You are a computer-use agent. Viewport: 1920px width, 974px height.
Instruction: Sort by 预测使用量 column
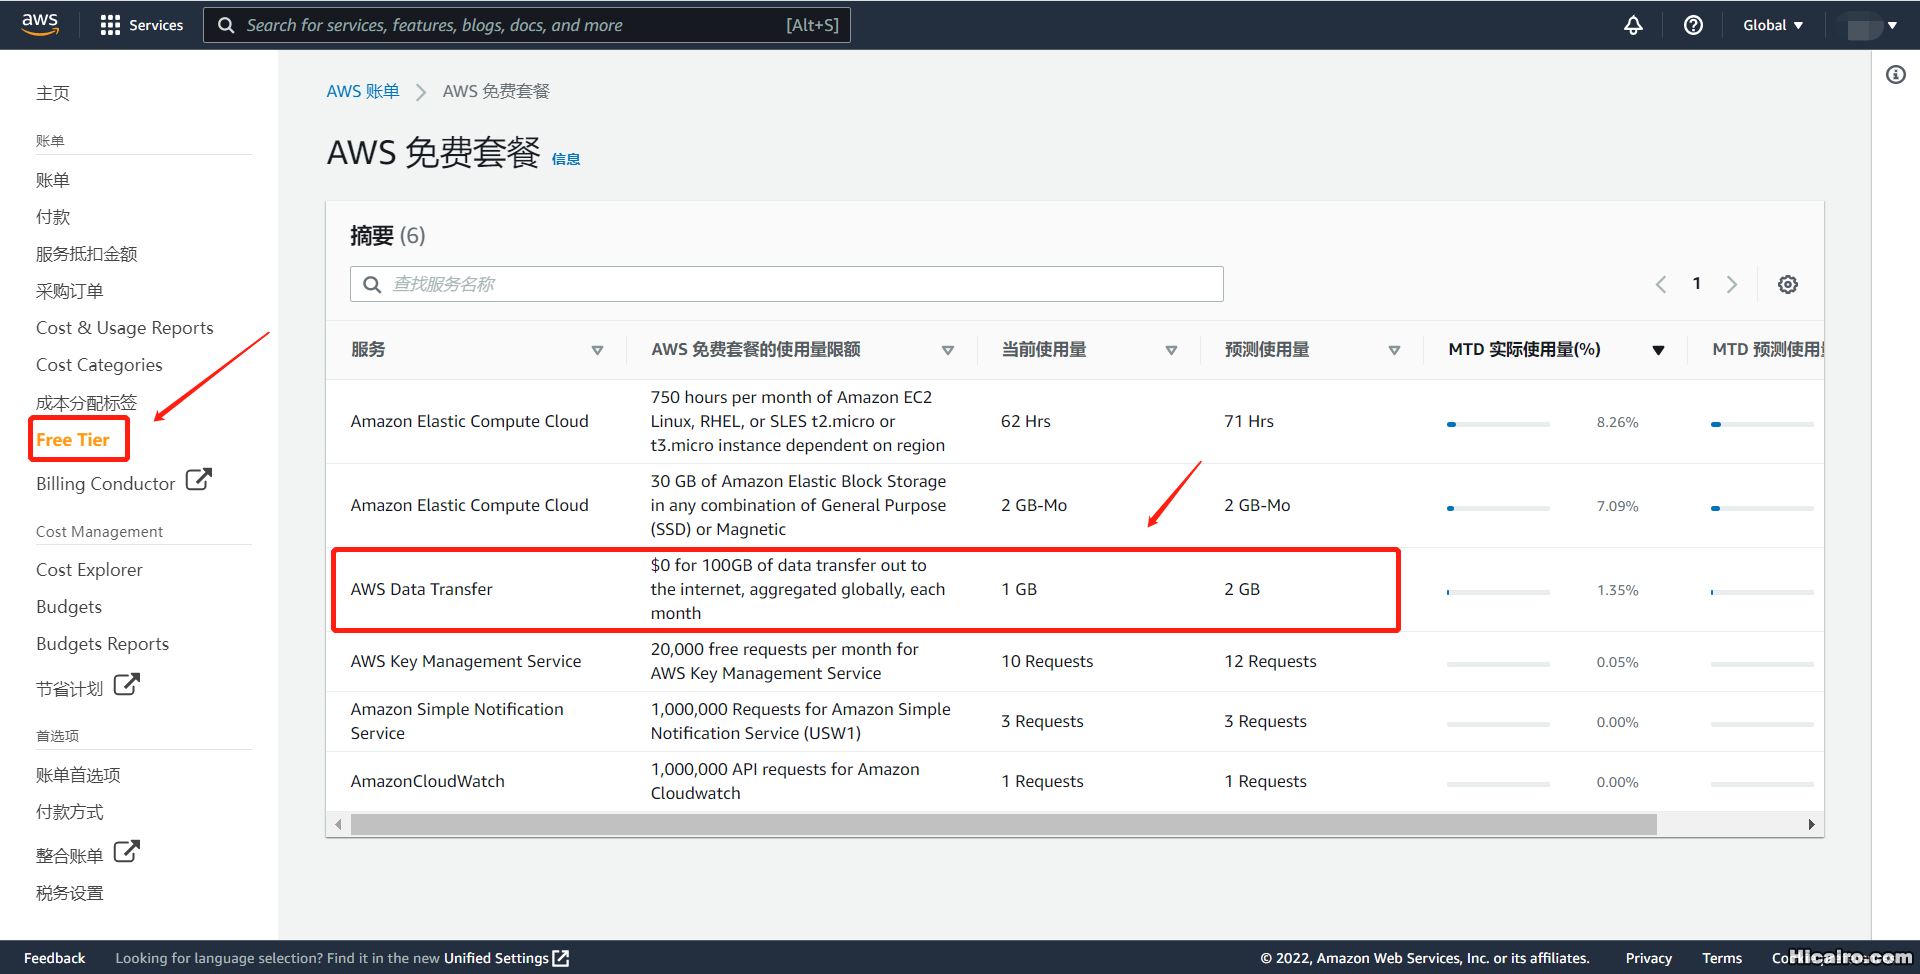coord(1394,350)
